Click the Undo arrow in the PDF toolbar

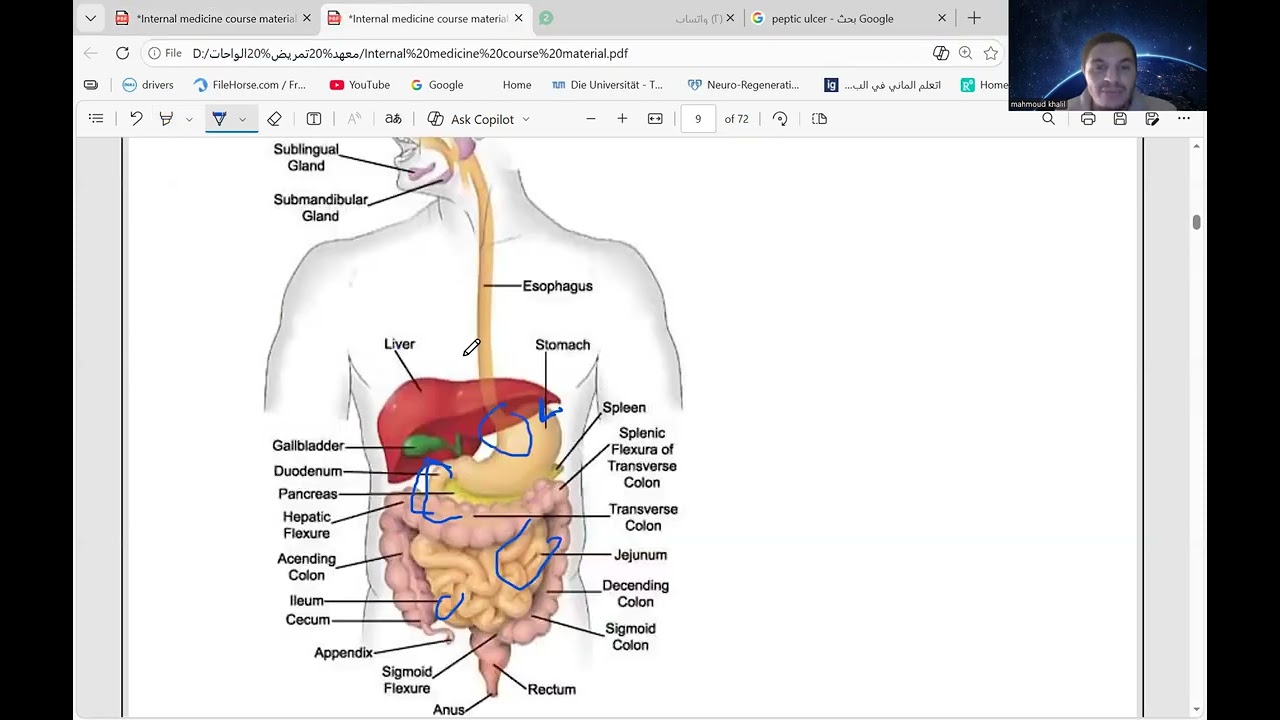click(x=136, y=119)
